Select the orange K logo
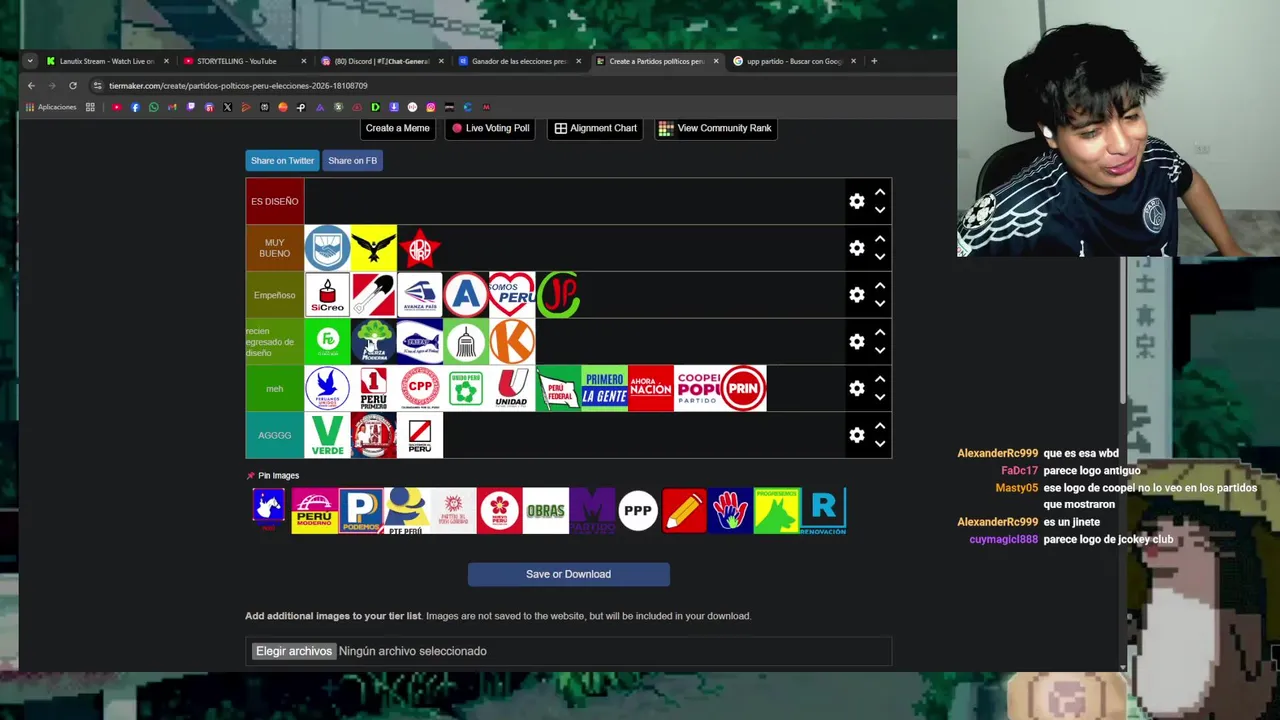The width and height of the screenshot is (1280, 720). tap(512, 342)
